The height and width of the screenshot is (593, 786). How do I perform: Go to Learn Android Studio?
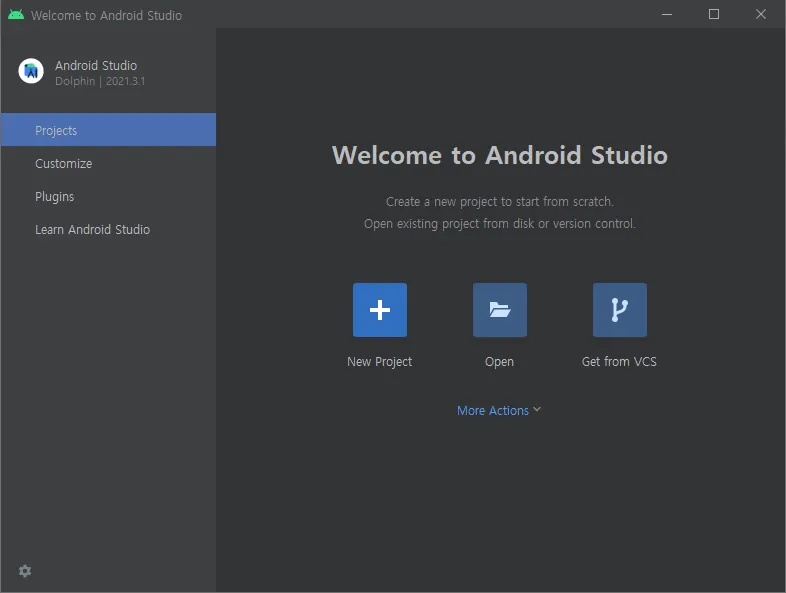pyautogui.click(x=92, y=230)
